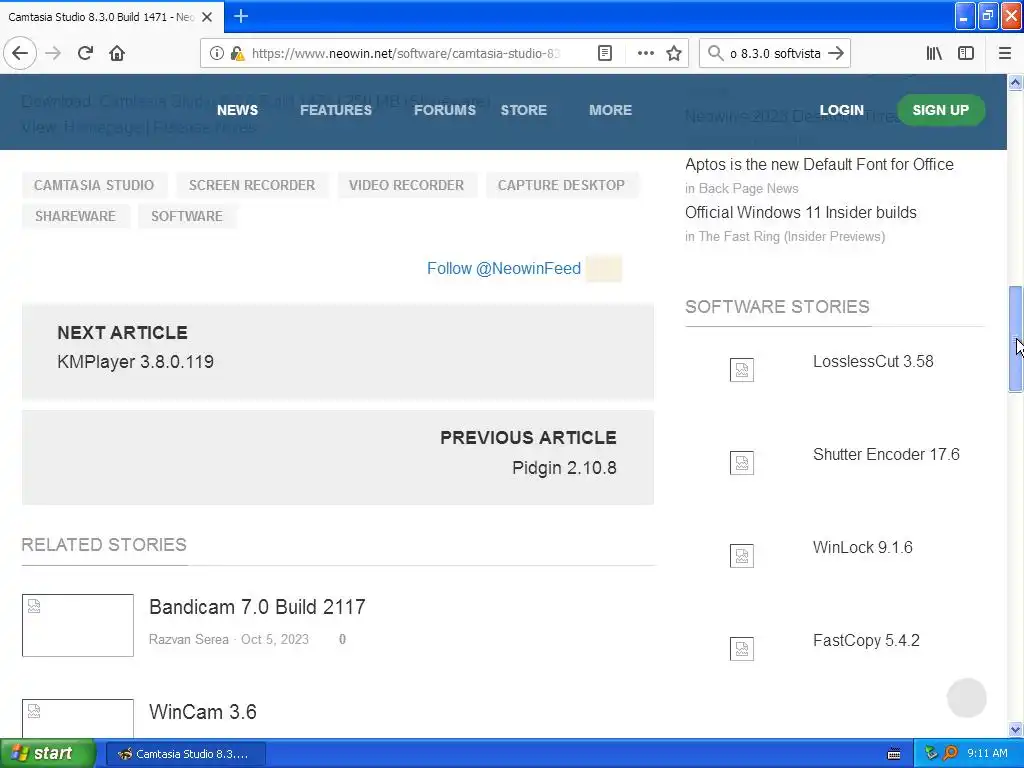Open the WinCam 3.6 story
Image resolution: width=1024 pixels, height=768 pixels.
[202, 711]
